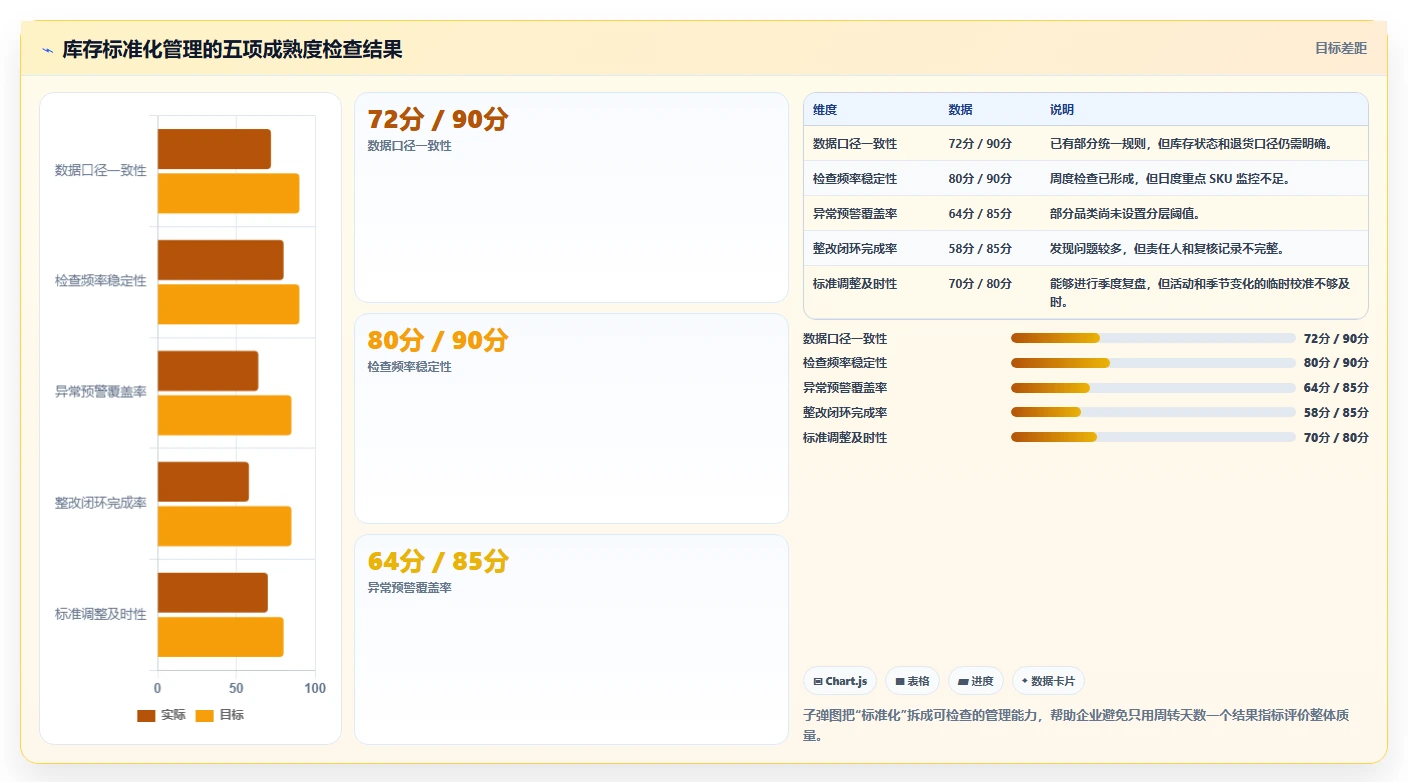Click the lightning icon beside the title
The image size is (1408, 782).
click(x=48, y=50)
